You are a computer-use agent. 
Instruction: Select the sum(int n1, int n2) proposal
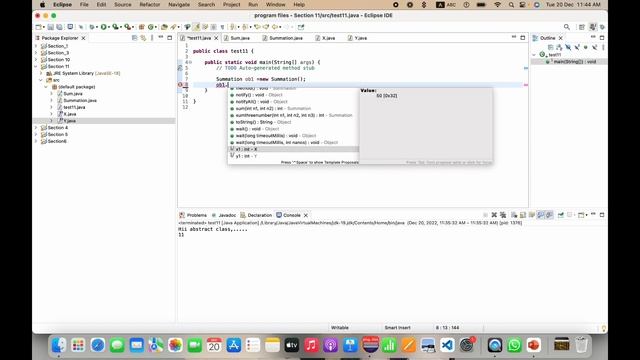293,109
